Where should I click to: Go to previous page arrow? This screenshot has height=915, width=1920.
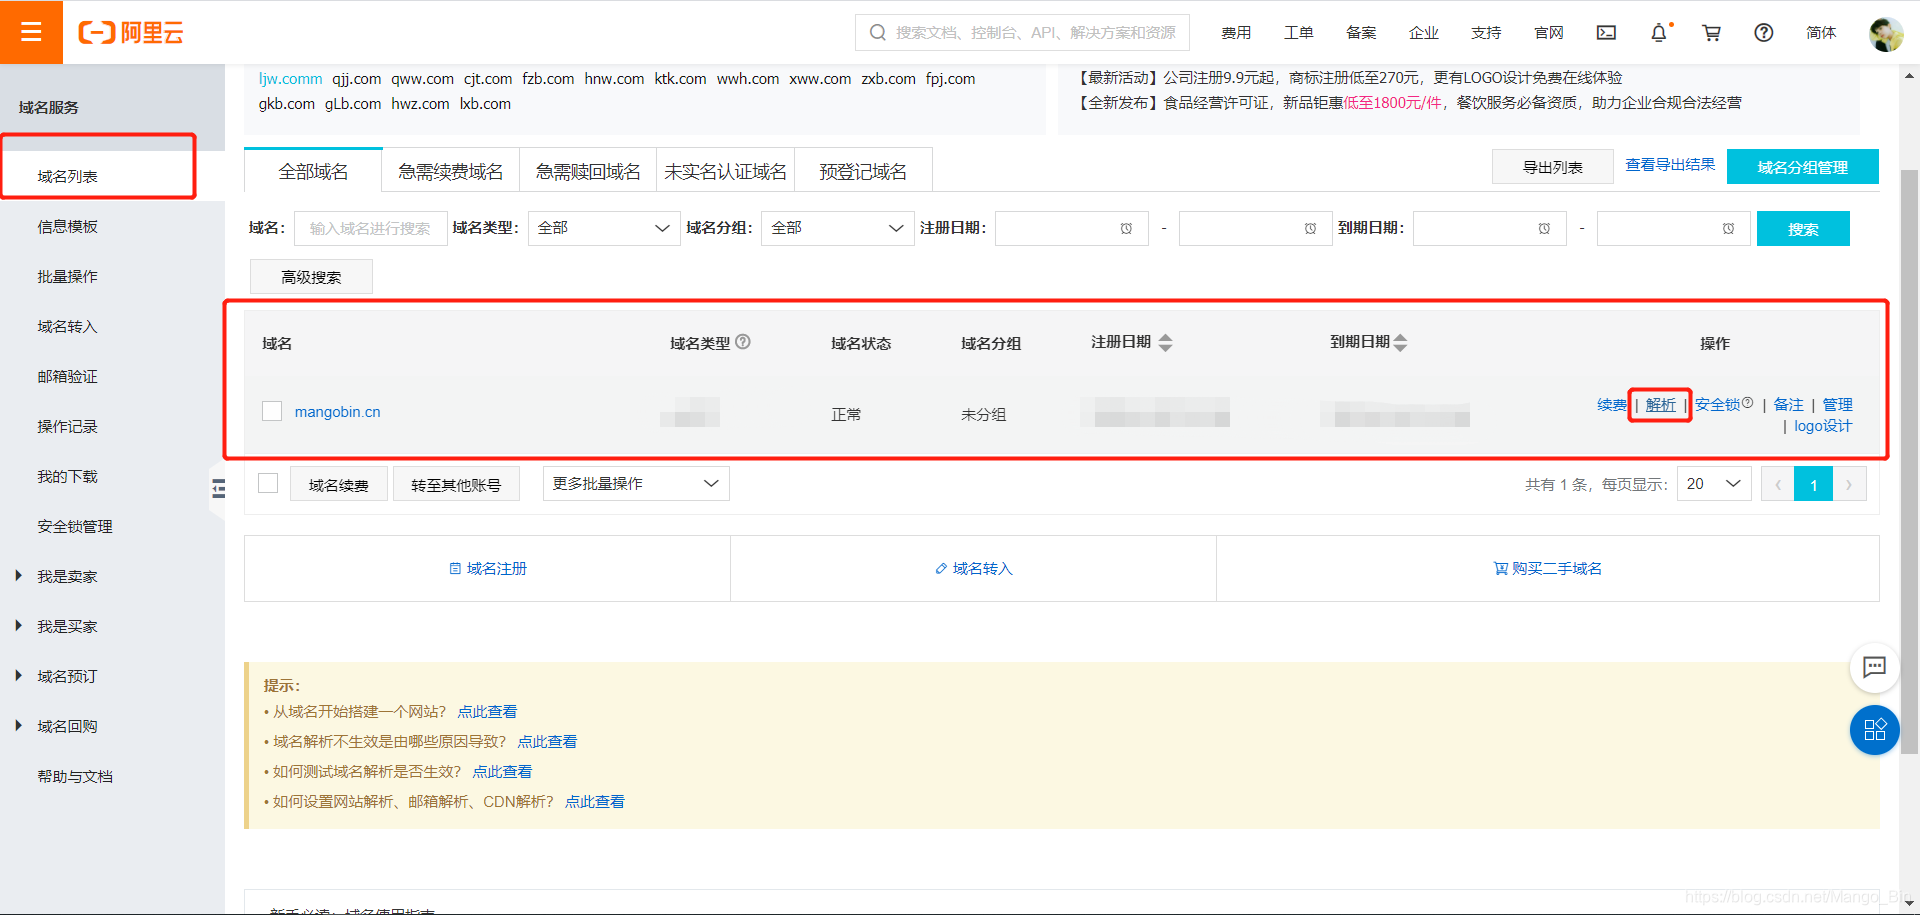1777,485
